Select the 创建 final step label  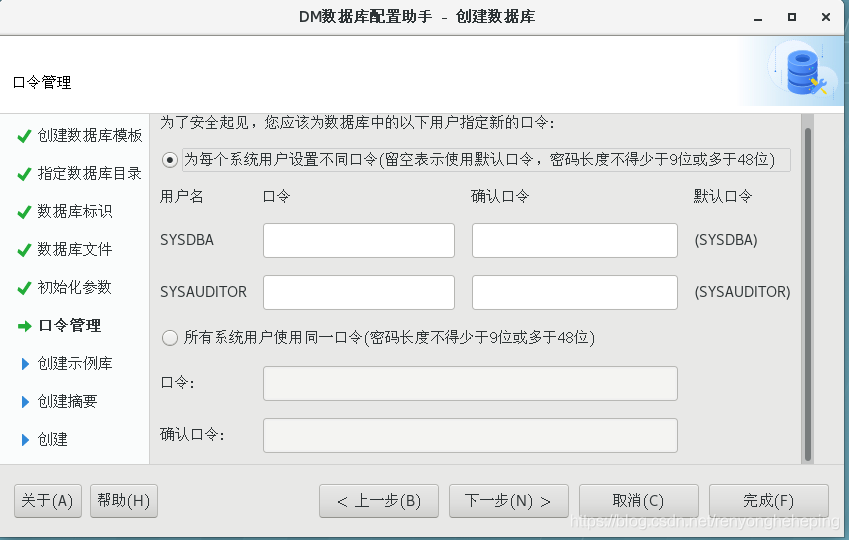[x=53, y=439]
